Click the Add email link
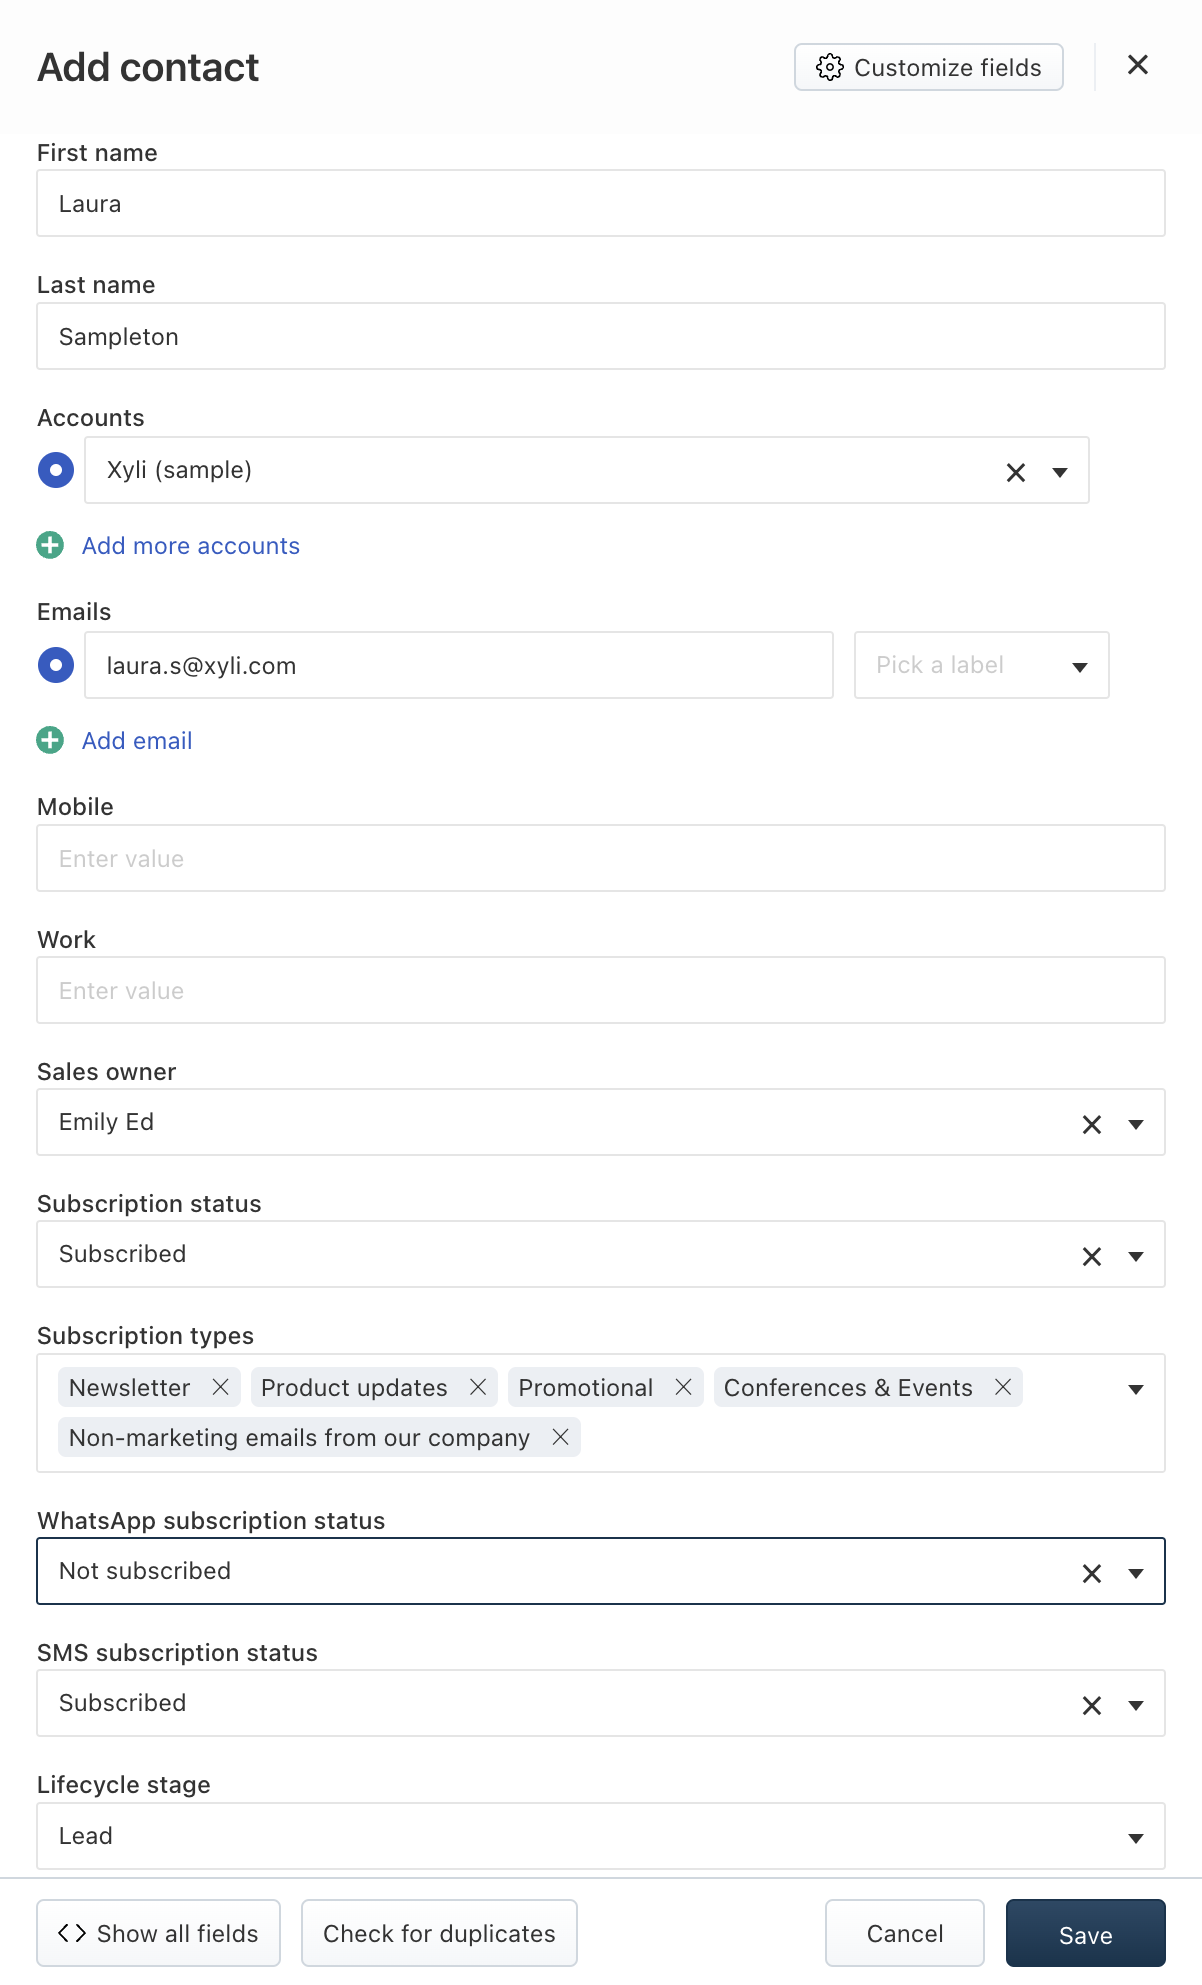Screen dimensions: 1202x1985 coord(137,741)
